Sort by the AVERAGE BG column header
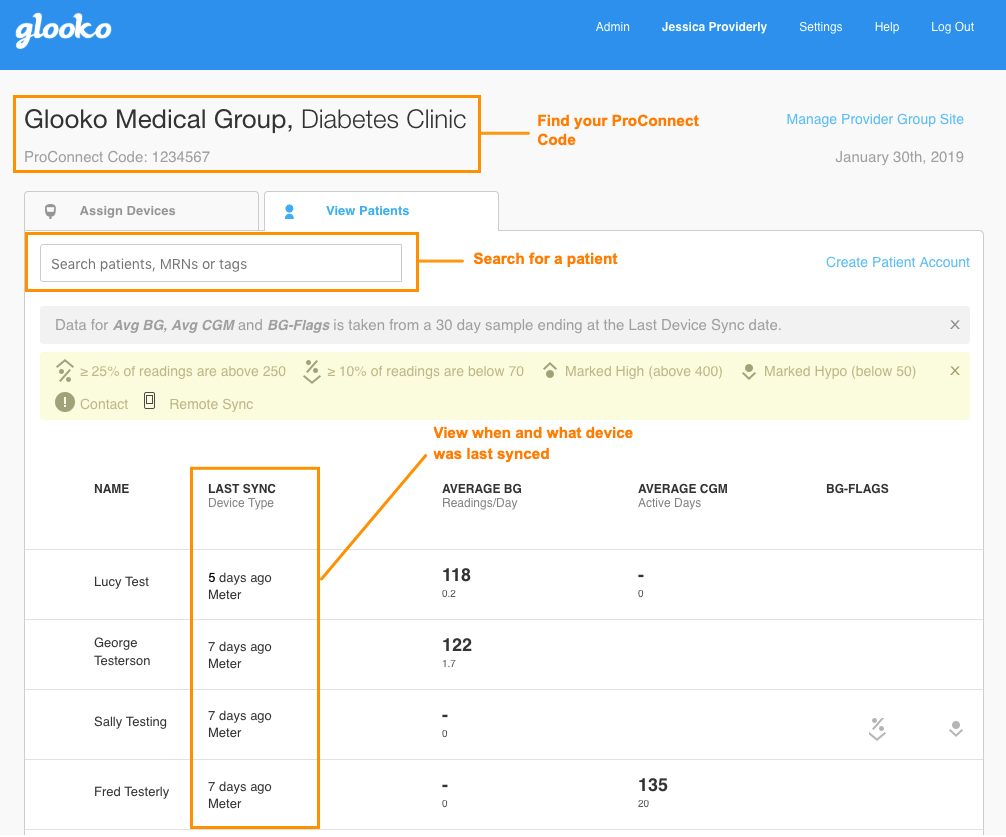This screenshot has width=1006, height=837. 482,489
